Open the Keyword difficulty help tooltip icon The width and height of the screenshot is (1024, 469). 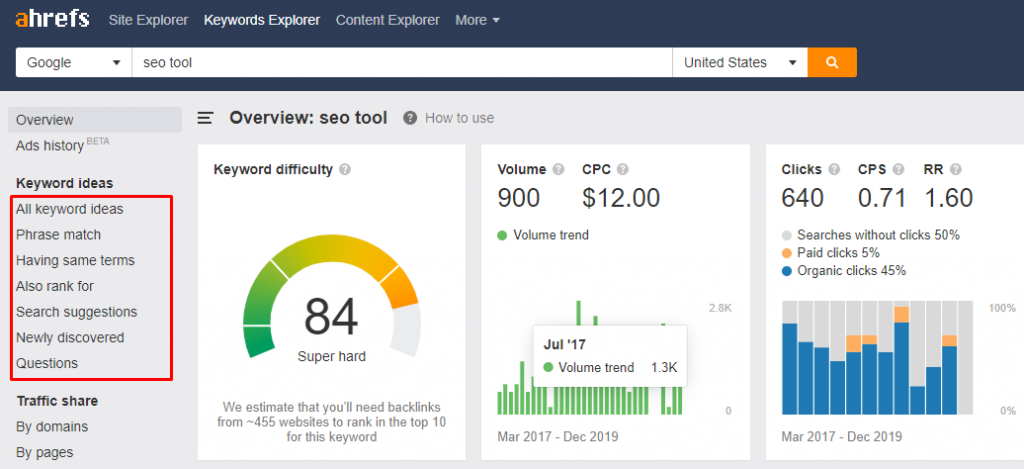[345, 170]
